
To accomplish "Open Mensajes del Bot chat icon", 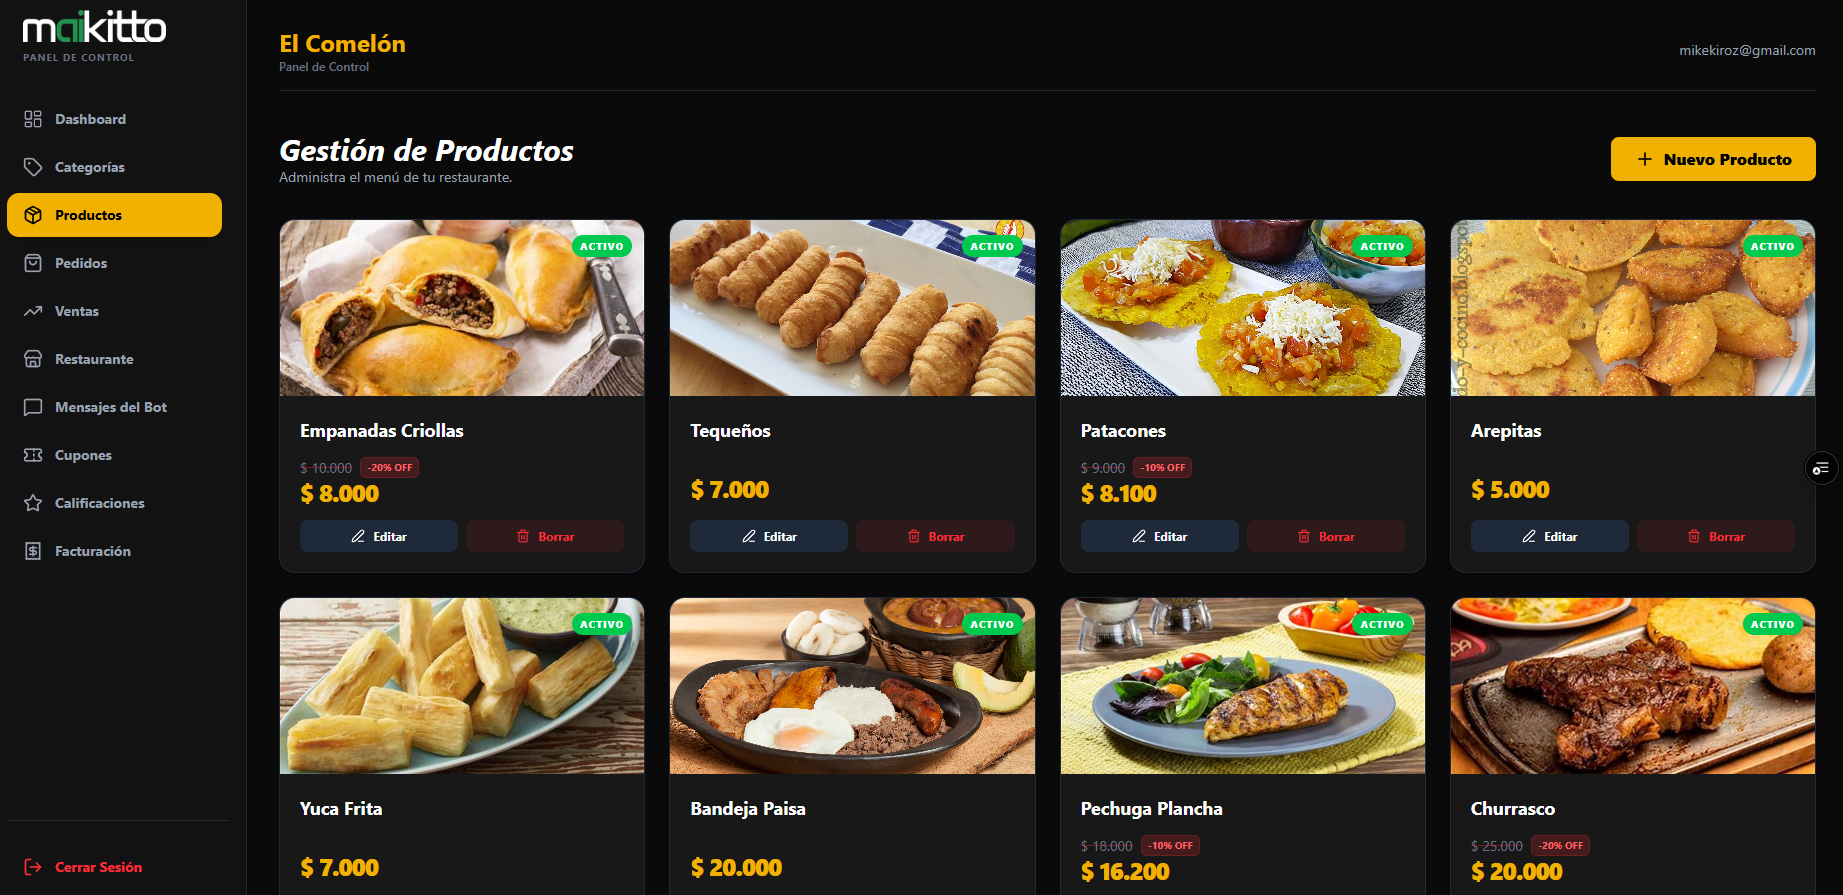I will (33, 407).
